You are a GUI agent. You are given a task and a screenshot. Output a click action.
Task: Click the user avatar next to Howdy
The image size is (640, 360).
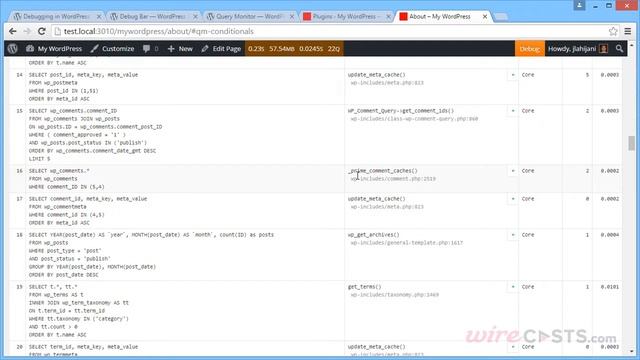(x=604, y=49)
